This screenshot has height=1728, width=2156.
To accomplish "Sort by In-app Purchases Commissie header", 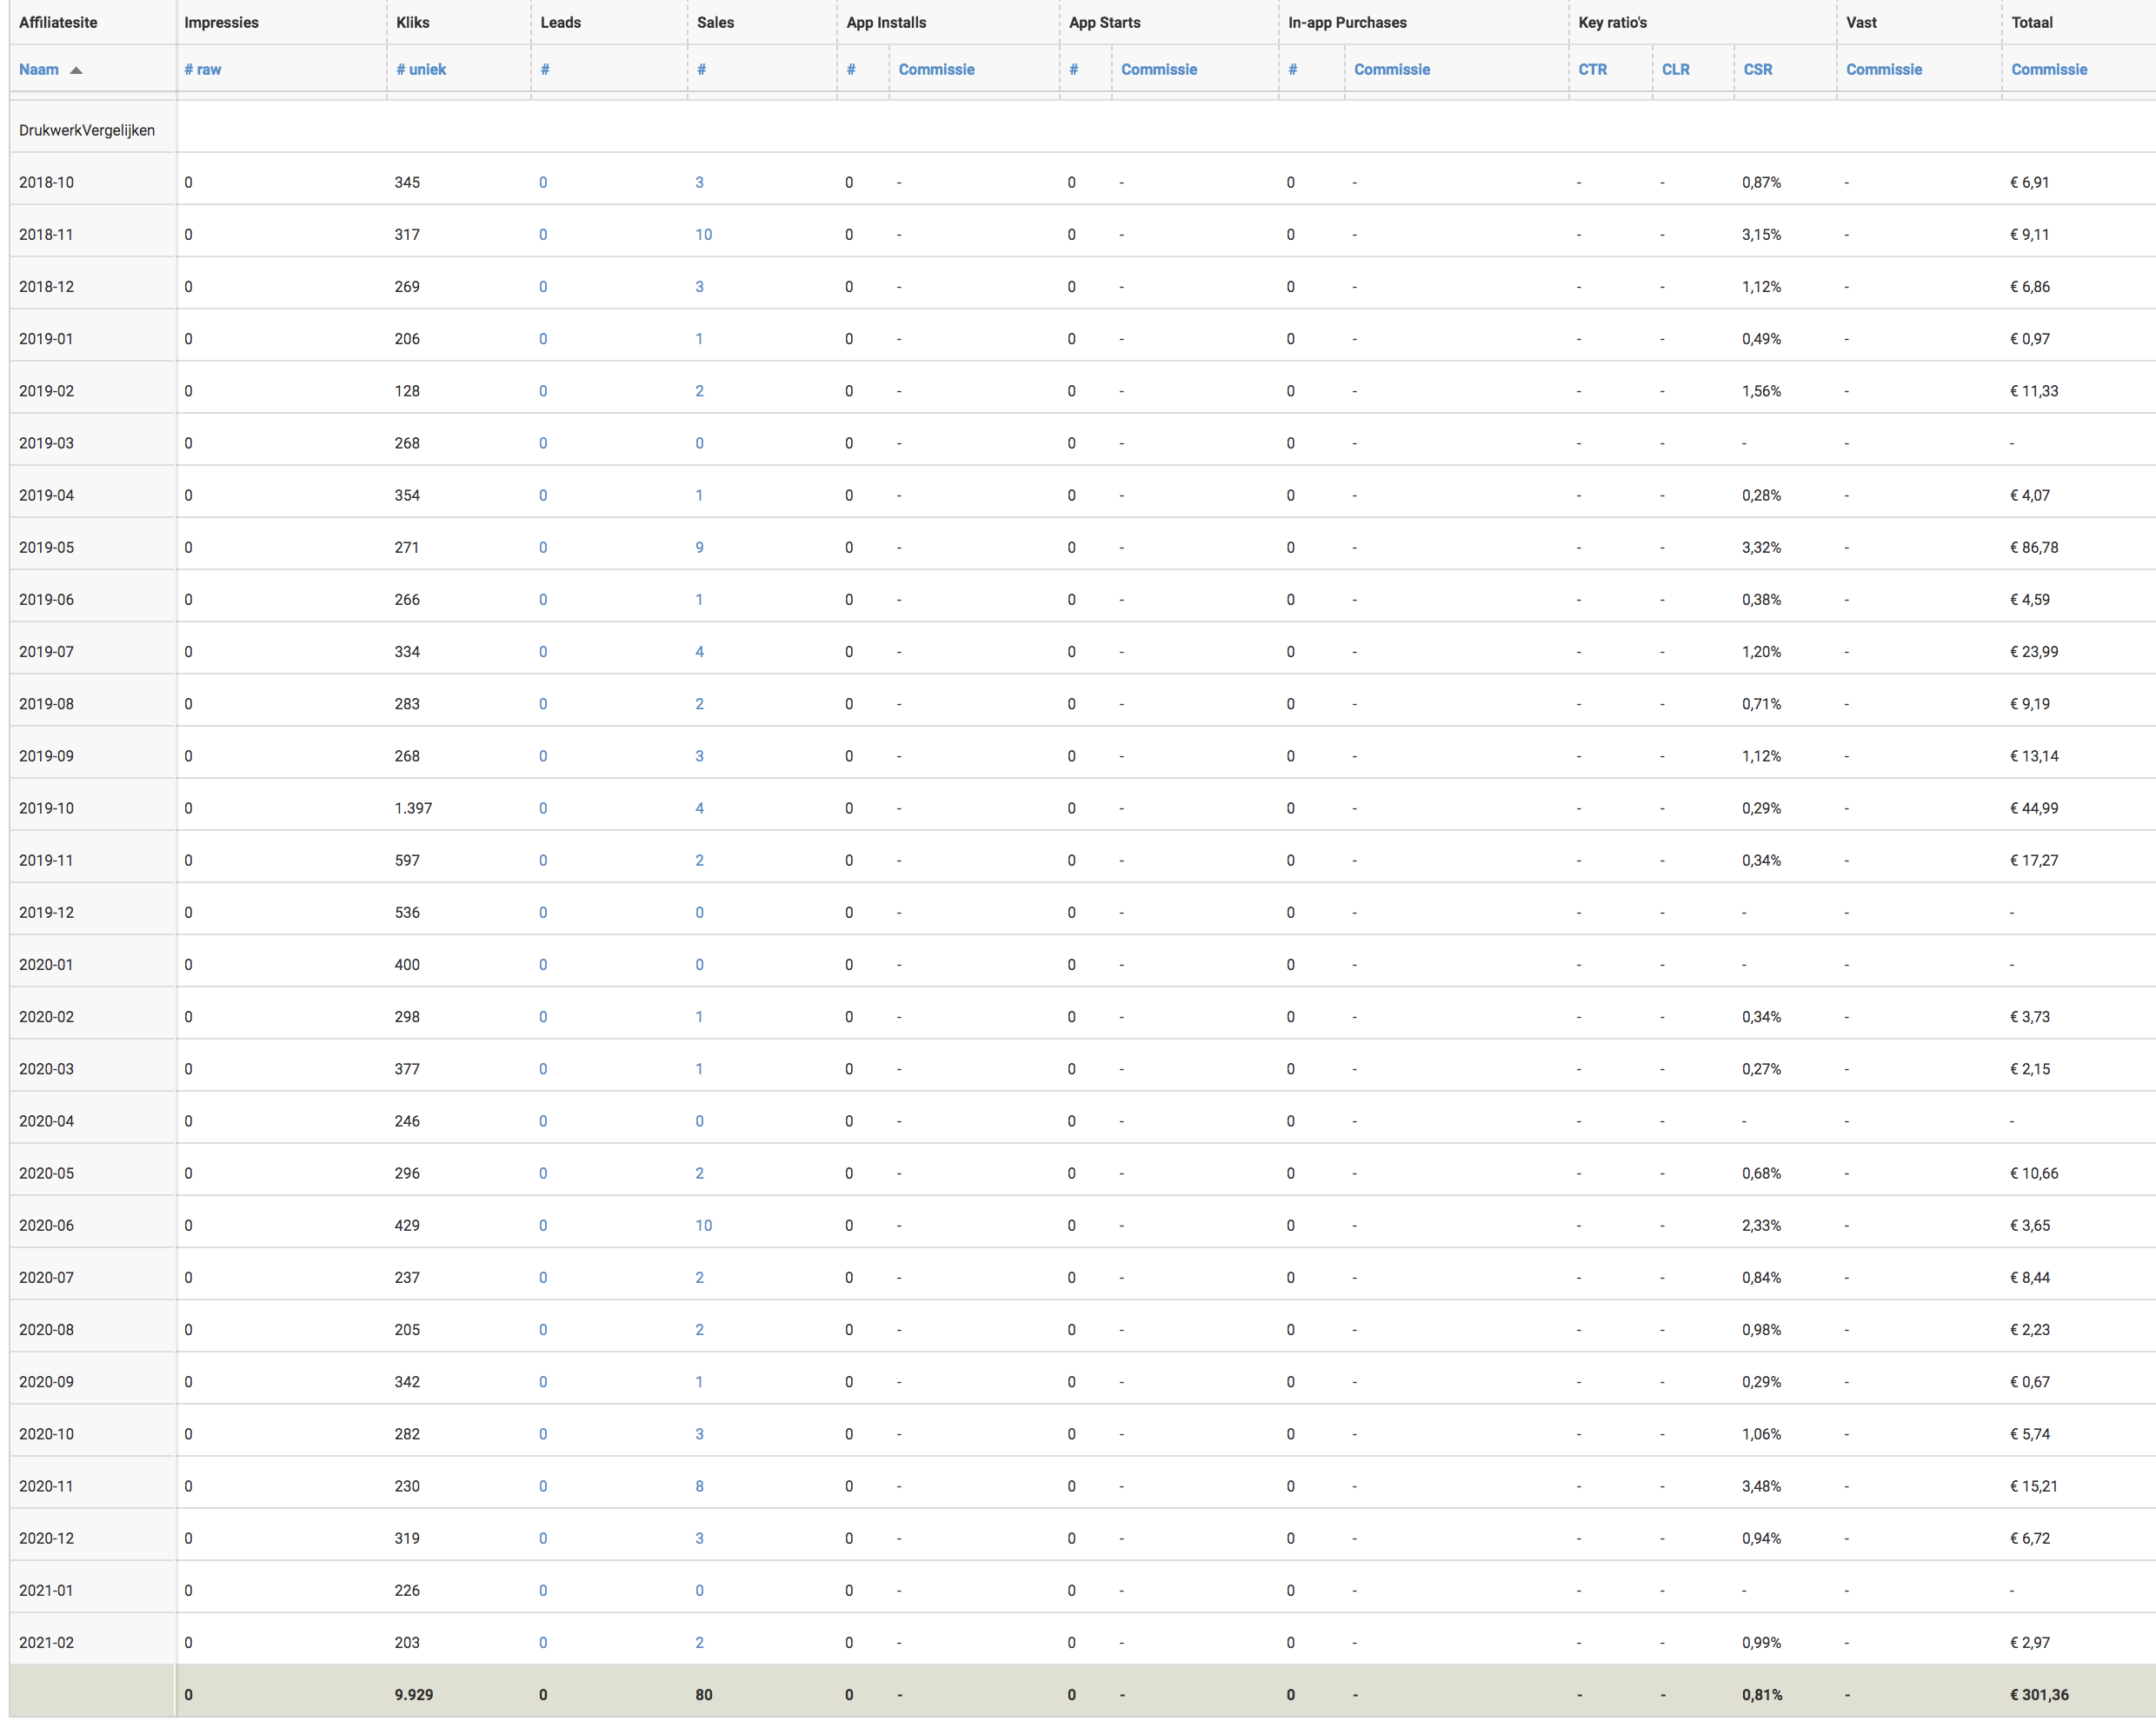I will pos(1392,69).
